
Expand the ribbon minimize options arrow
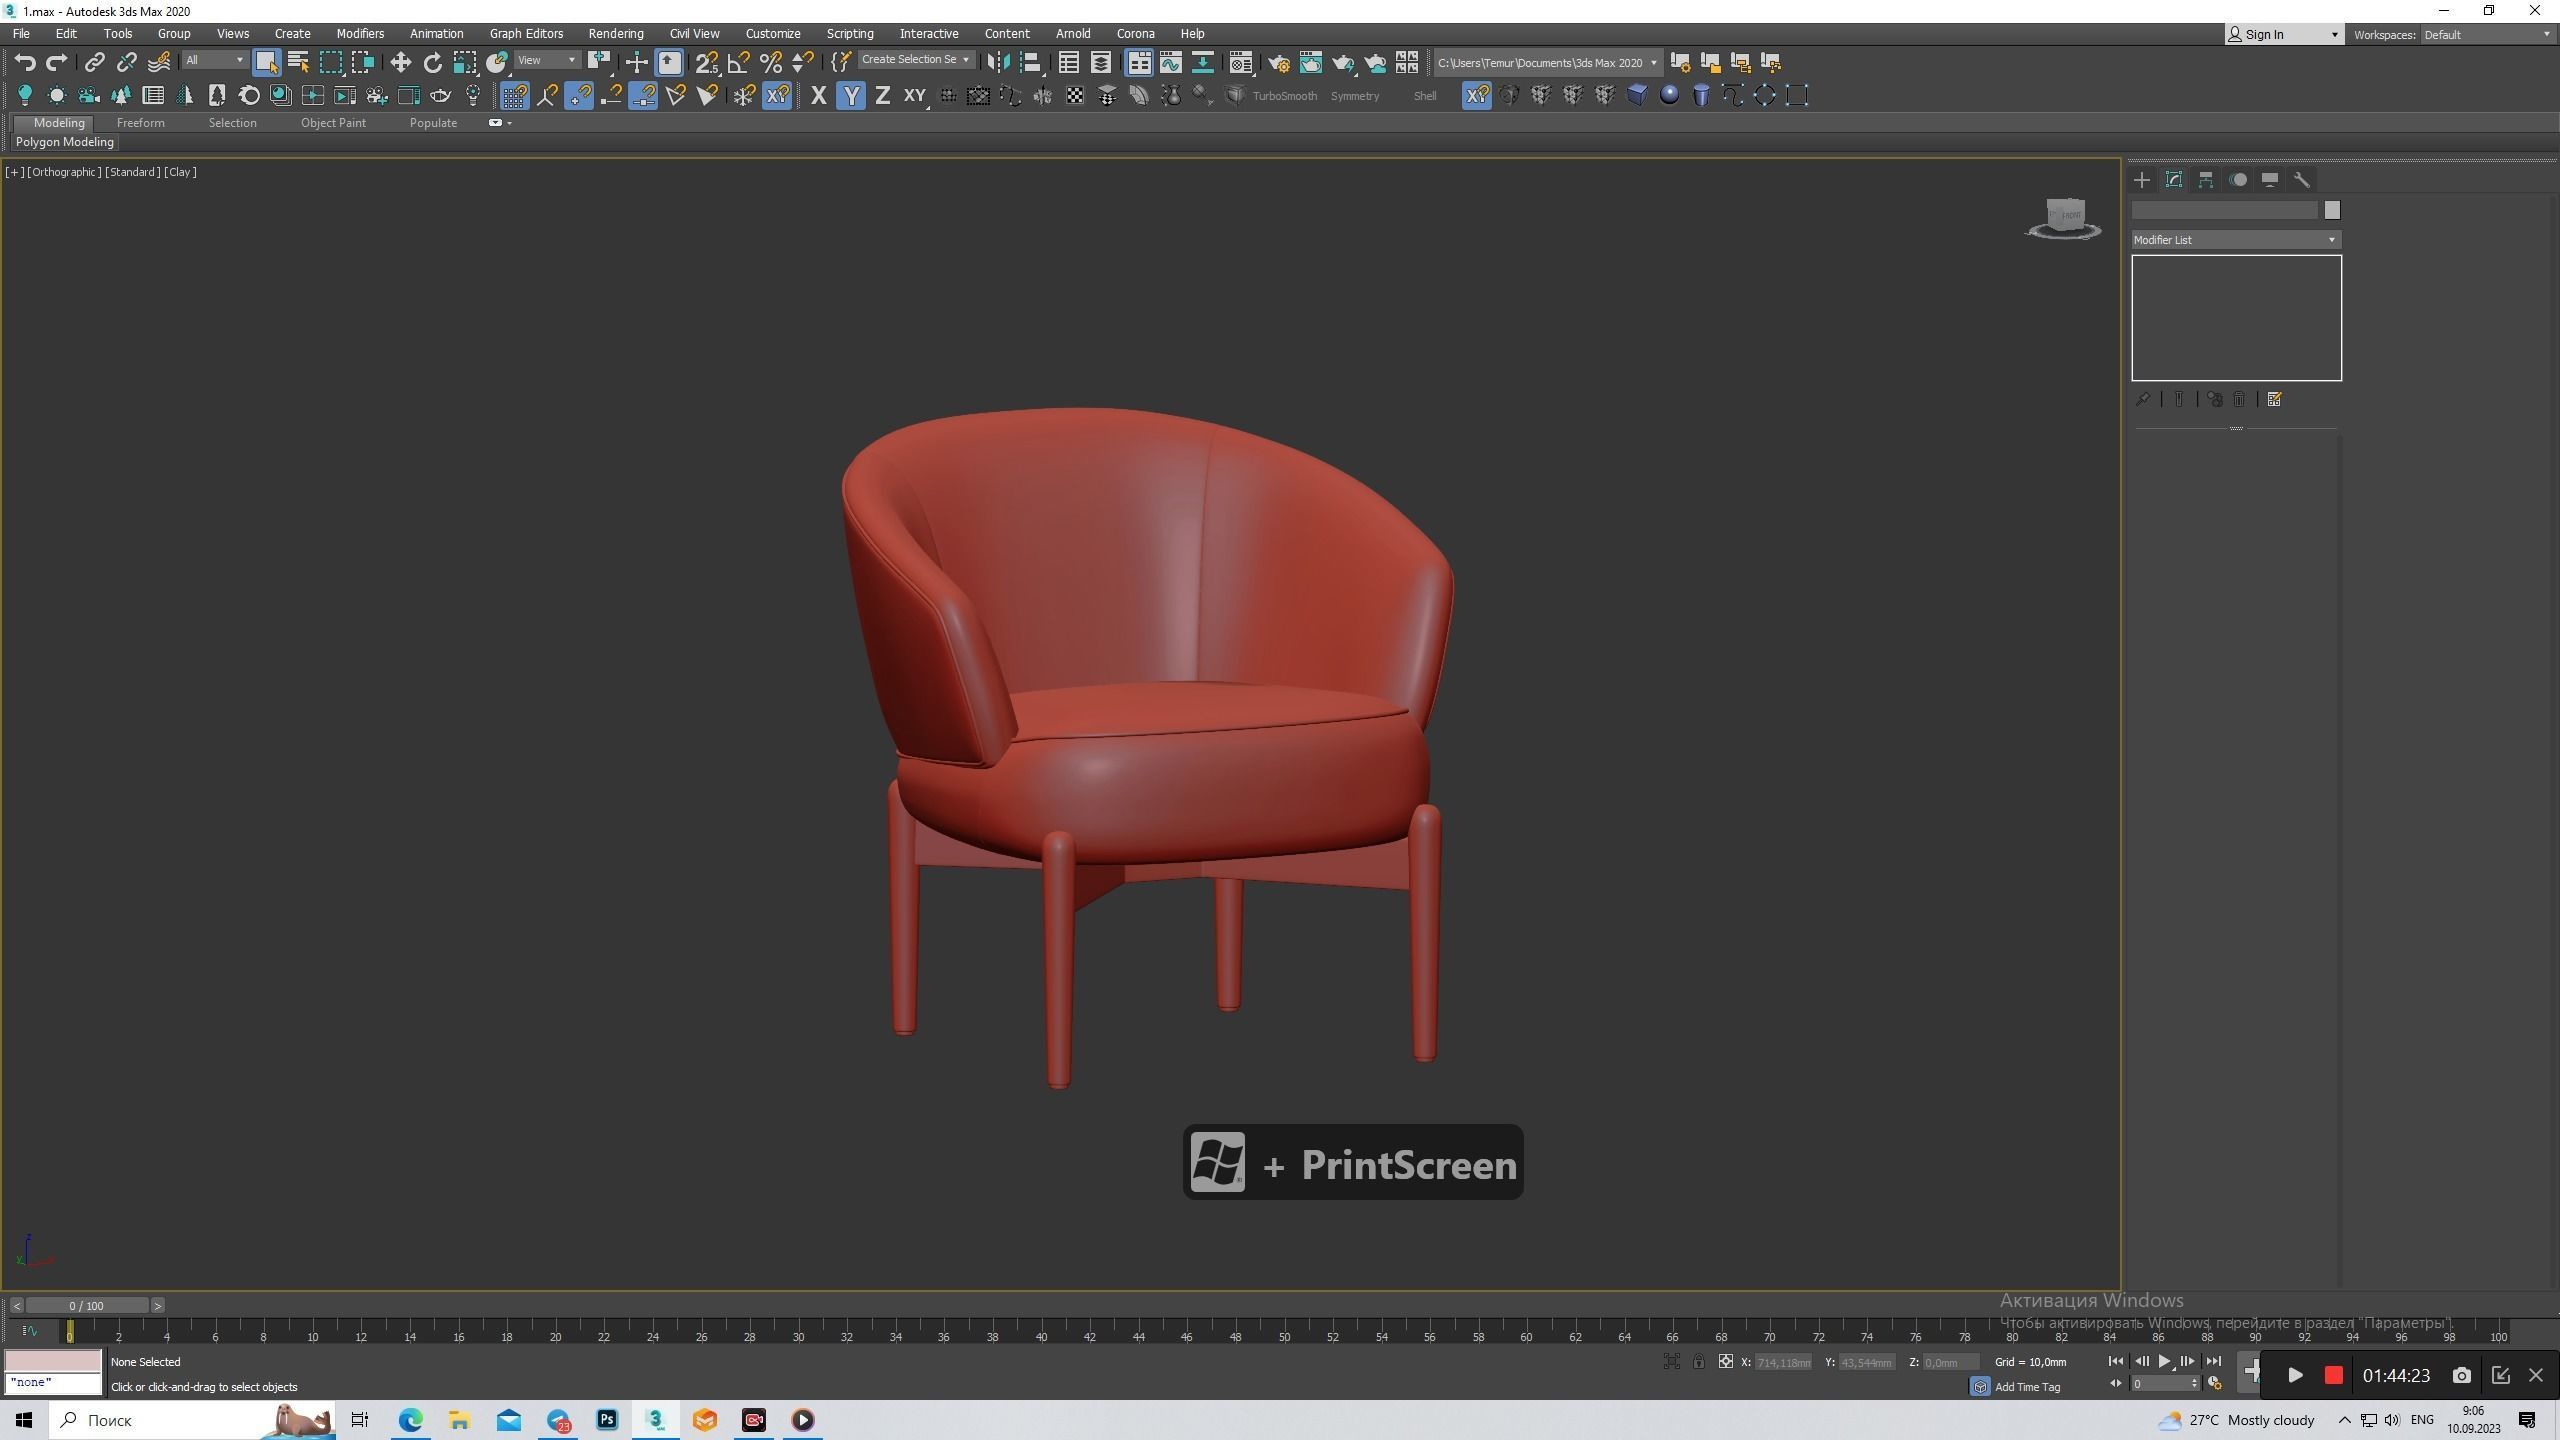(x=509, y=123)
